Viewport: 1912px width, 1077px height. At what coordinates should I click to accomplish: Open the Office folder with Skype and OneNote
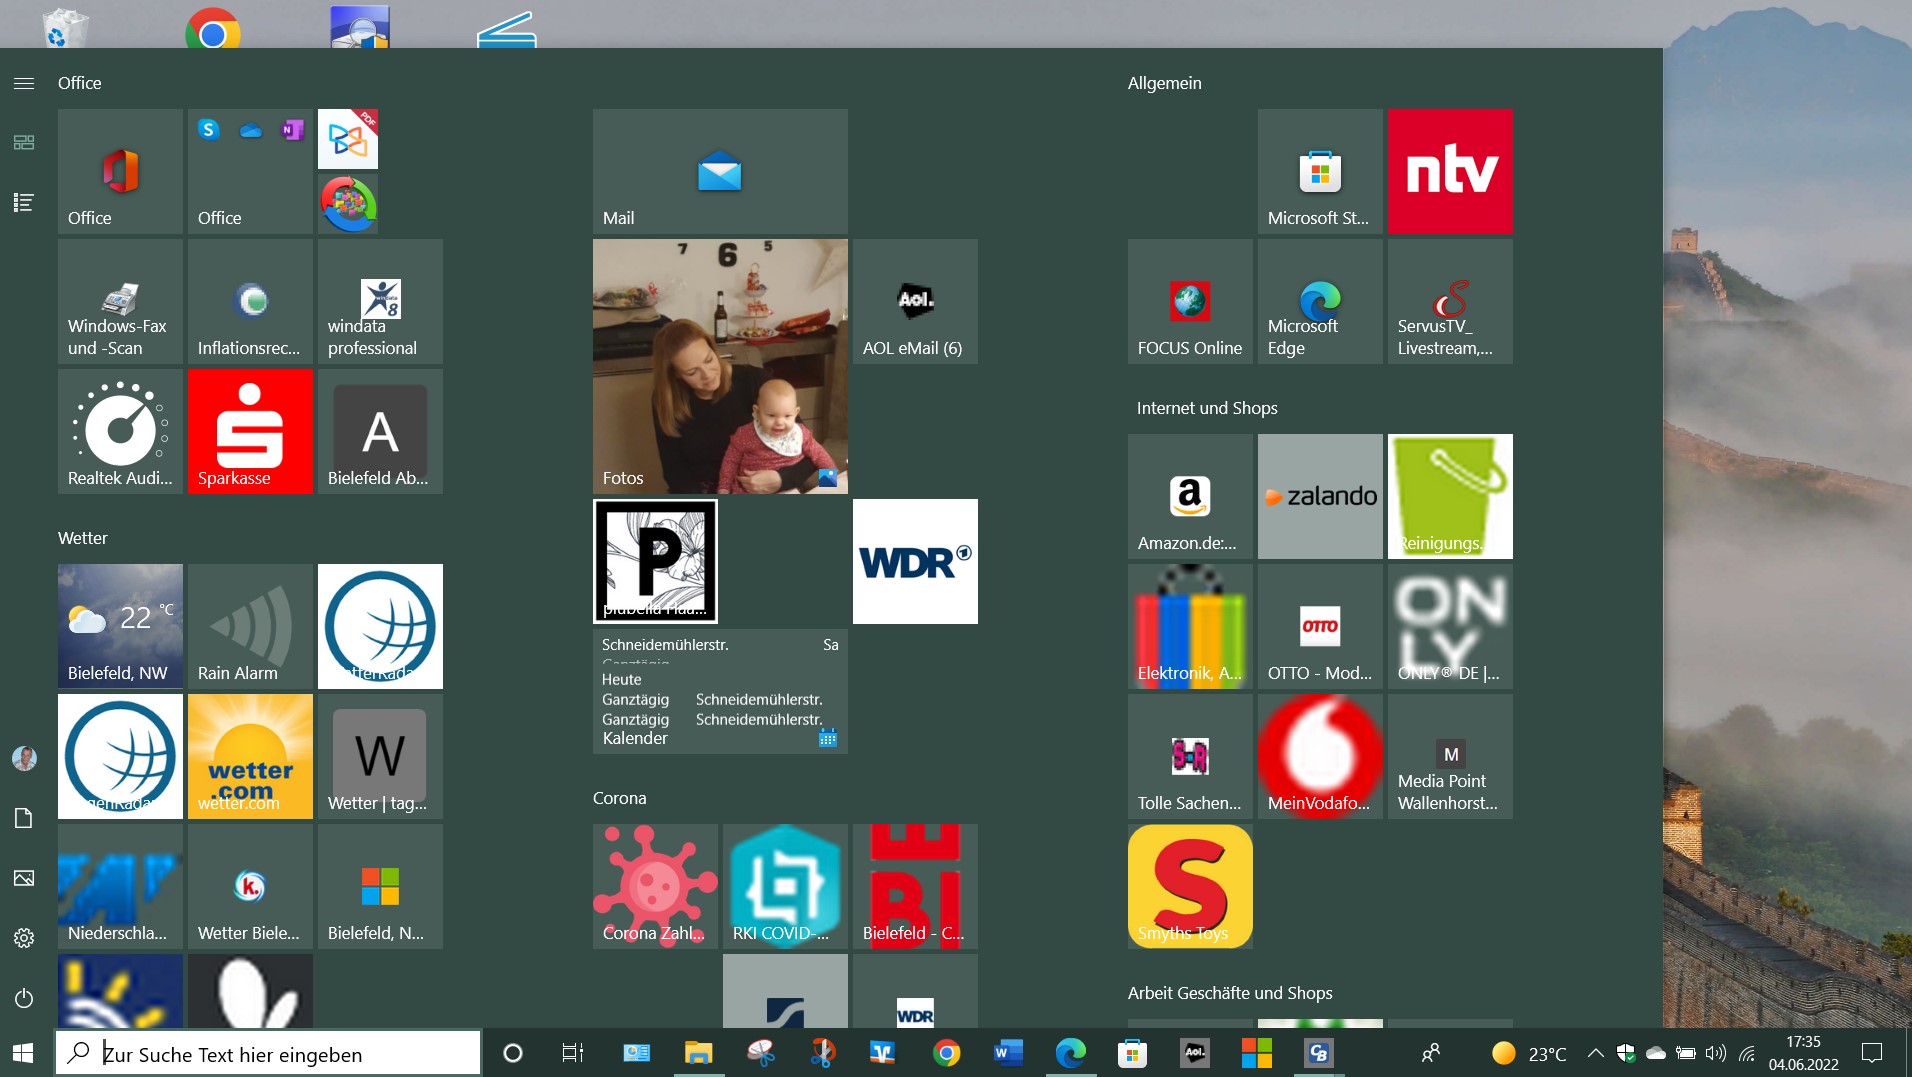pos(250,171)
